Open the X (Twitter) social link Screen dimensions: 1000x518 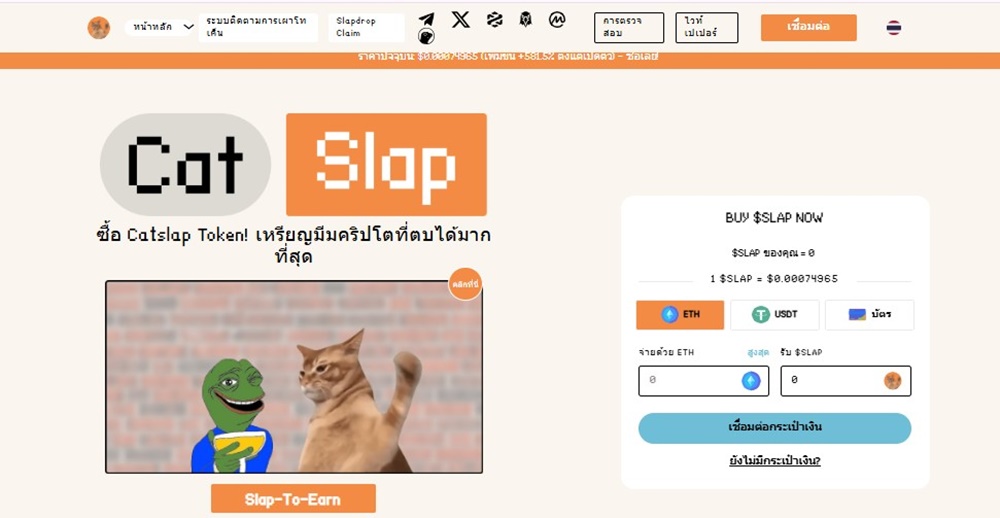[x=460, y=20]
